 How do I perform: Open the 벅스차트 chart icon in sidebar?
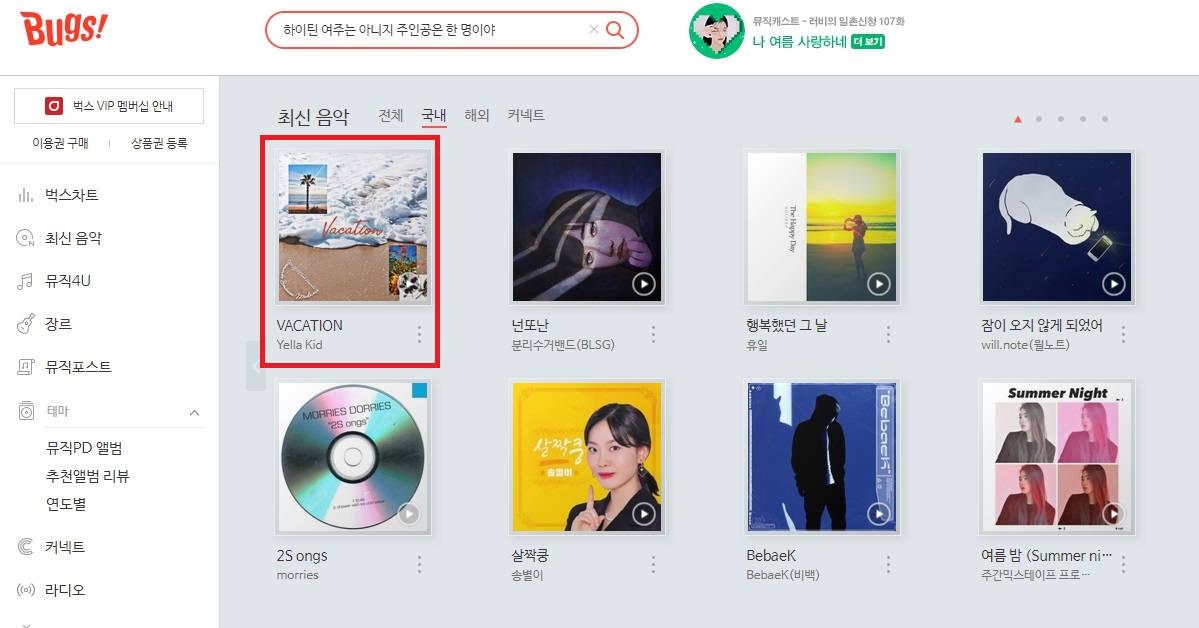pyautogui.click(x=25, y=195)
